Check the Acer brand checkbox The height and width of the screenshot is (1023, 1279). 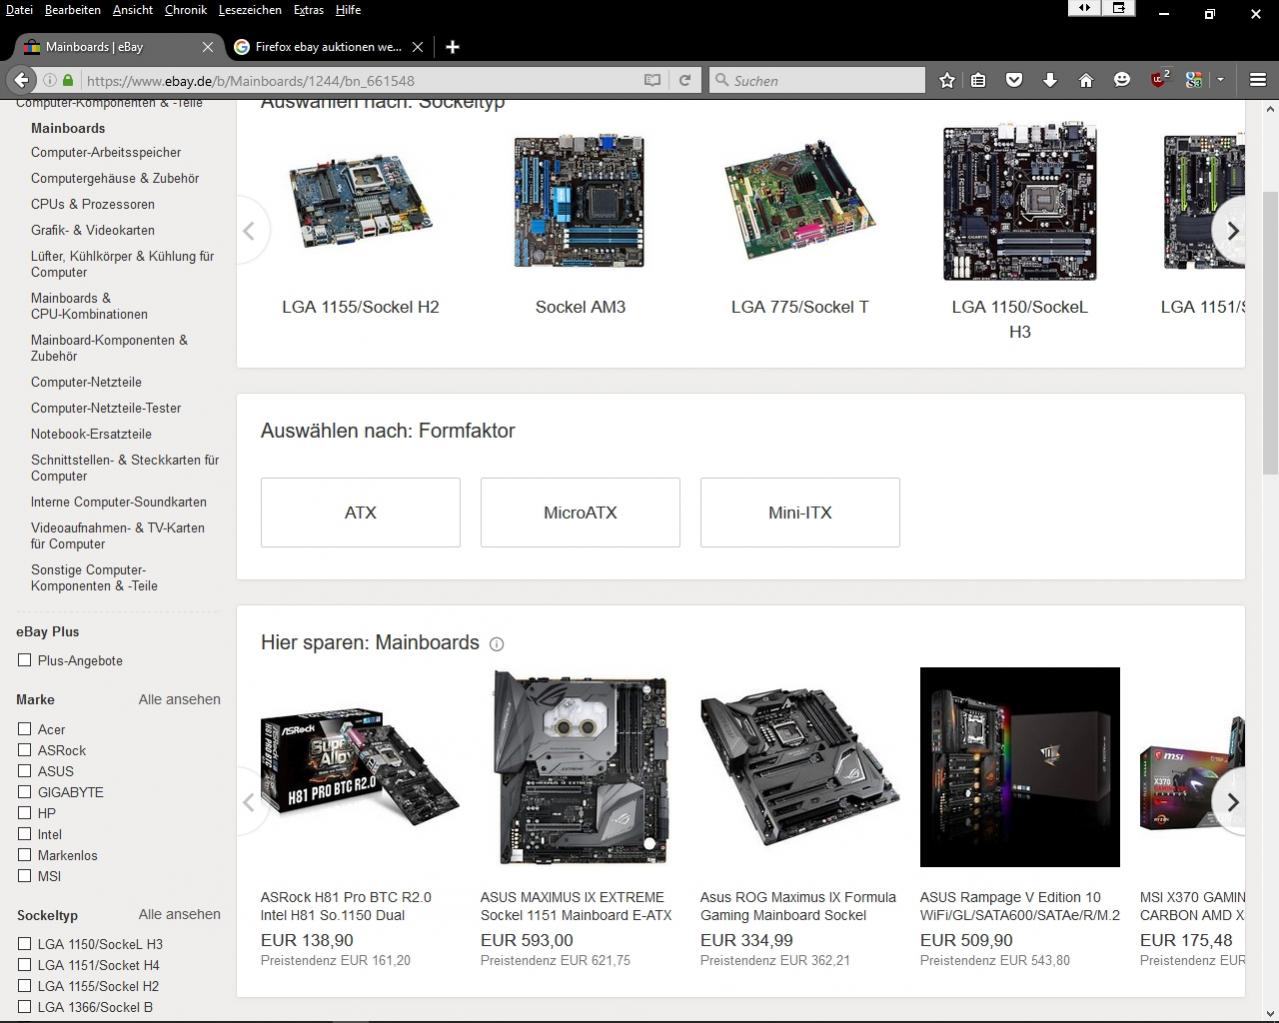coord(24,729)
